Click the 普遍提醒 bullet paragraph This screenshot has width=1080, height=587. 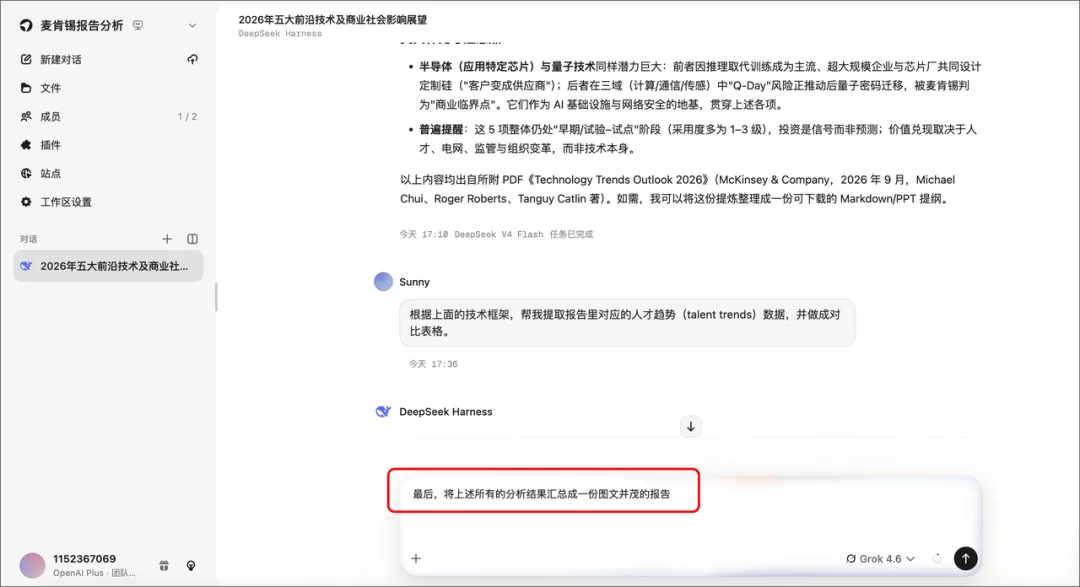coord(698,138)
